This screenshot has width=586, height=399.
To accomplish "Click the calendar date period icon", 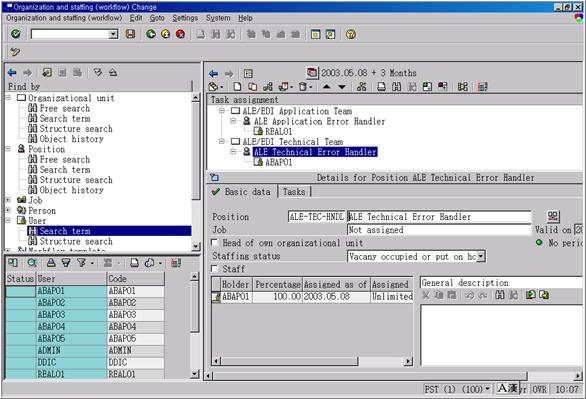I will click(x=312, y=73).
